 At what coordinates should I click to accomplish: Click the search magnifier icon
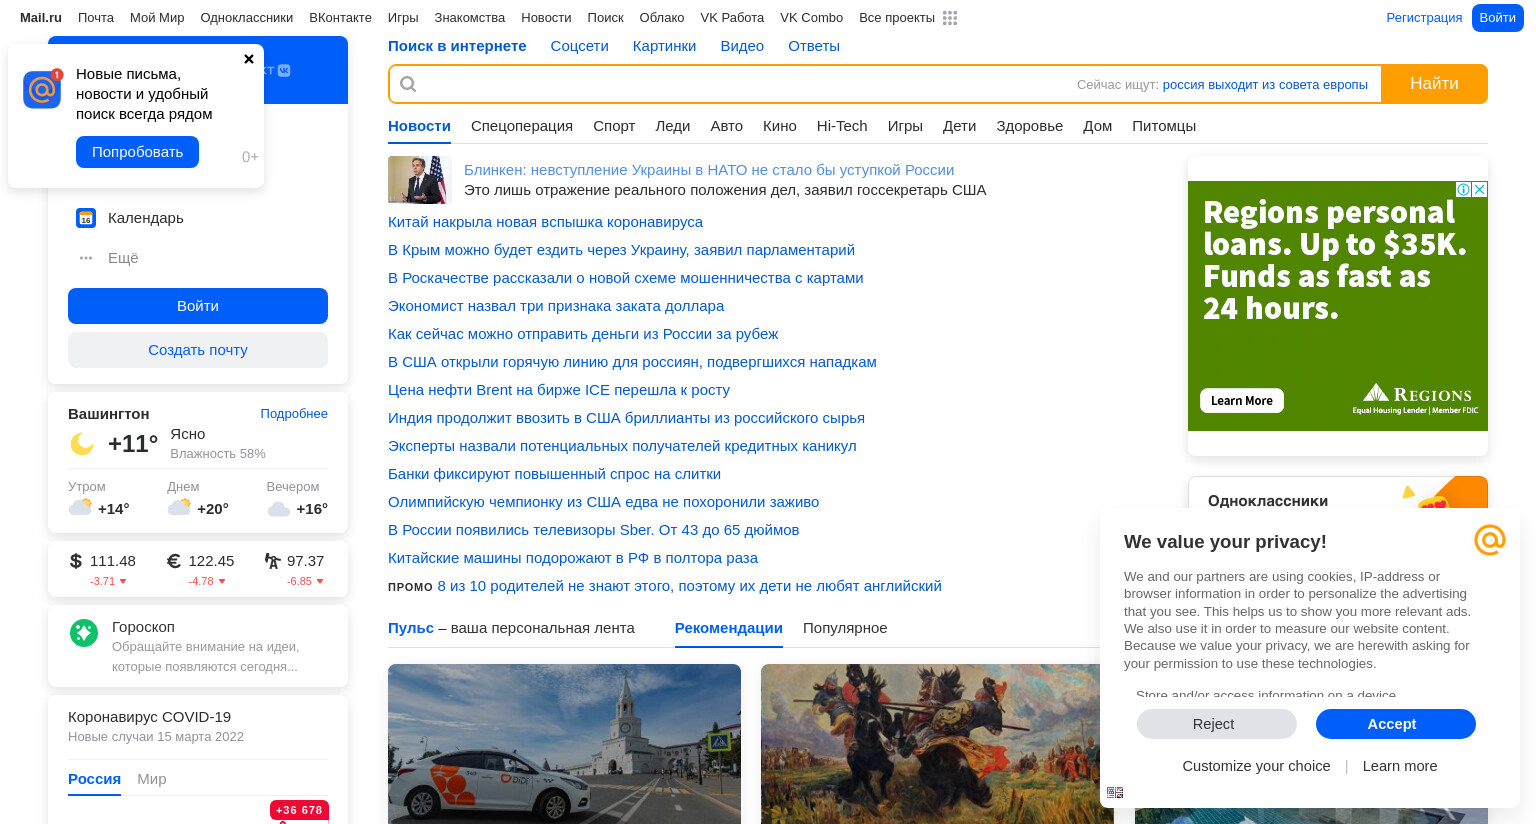408,84
